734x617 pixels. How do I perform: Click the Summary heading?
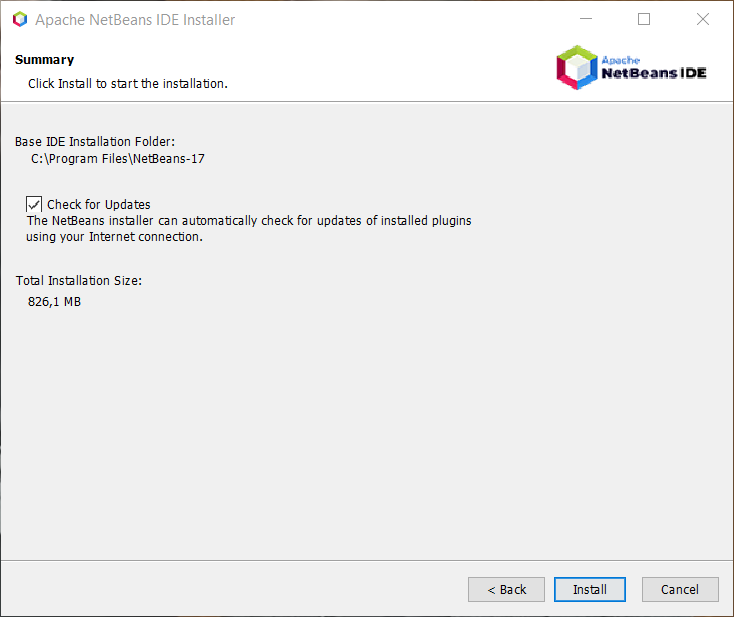pos(44,60)
